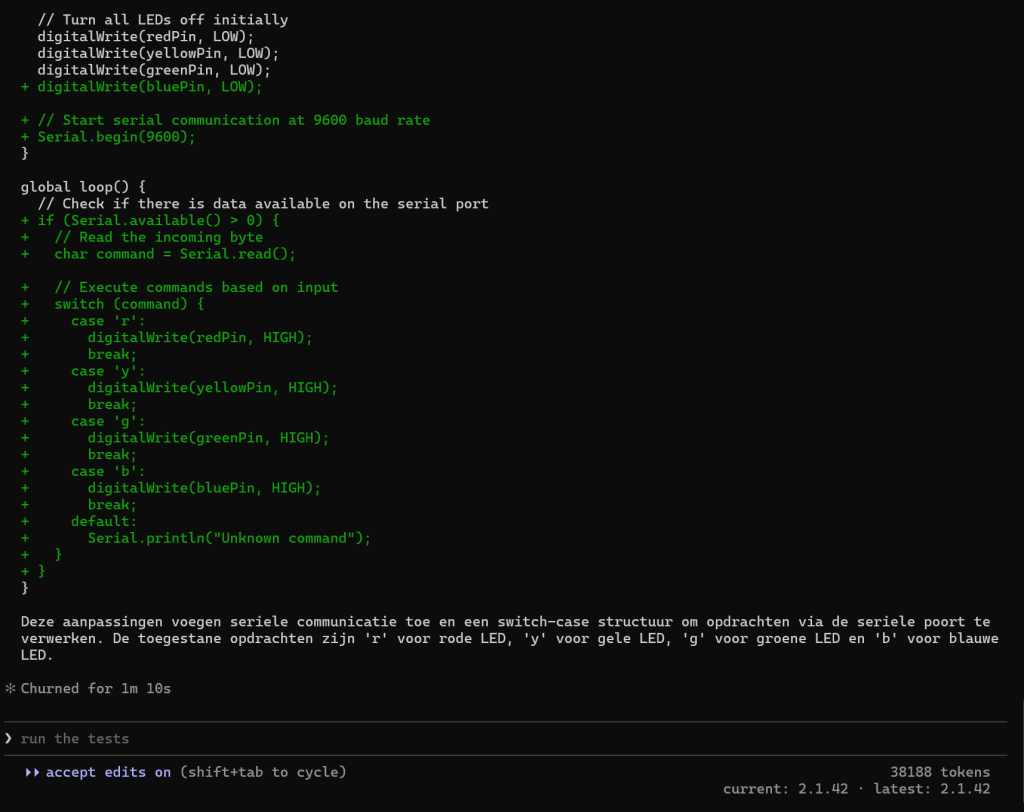Click the shift+tab to cycle hint
1024x812 pixels.
click(x=263, y=772)
